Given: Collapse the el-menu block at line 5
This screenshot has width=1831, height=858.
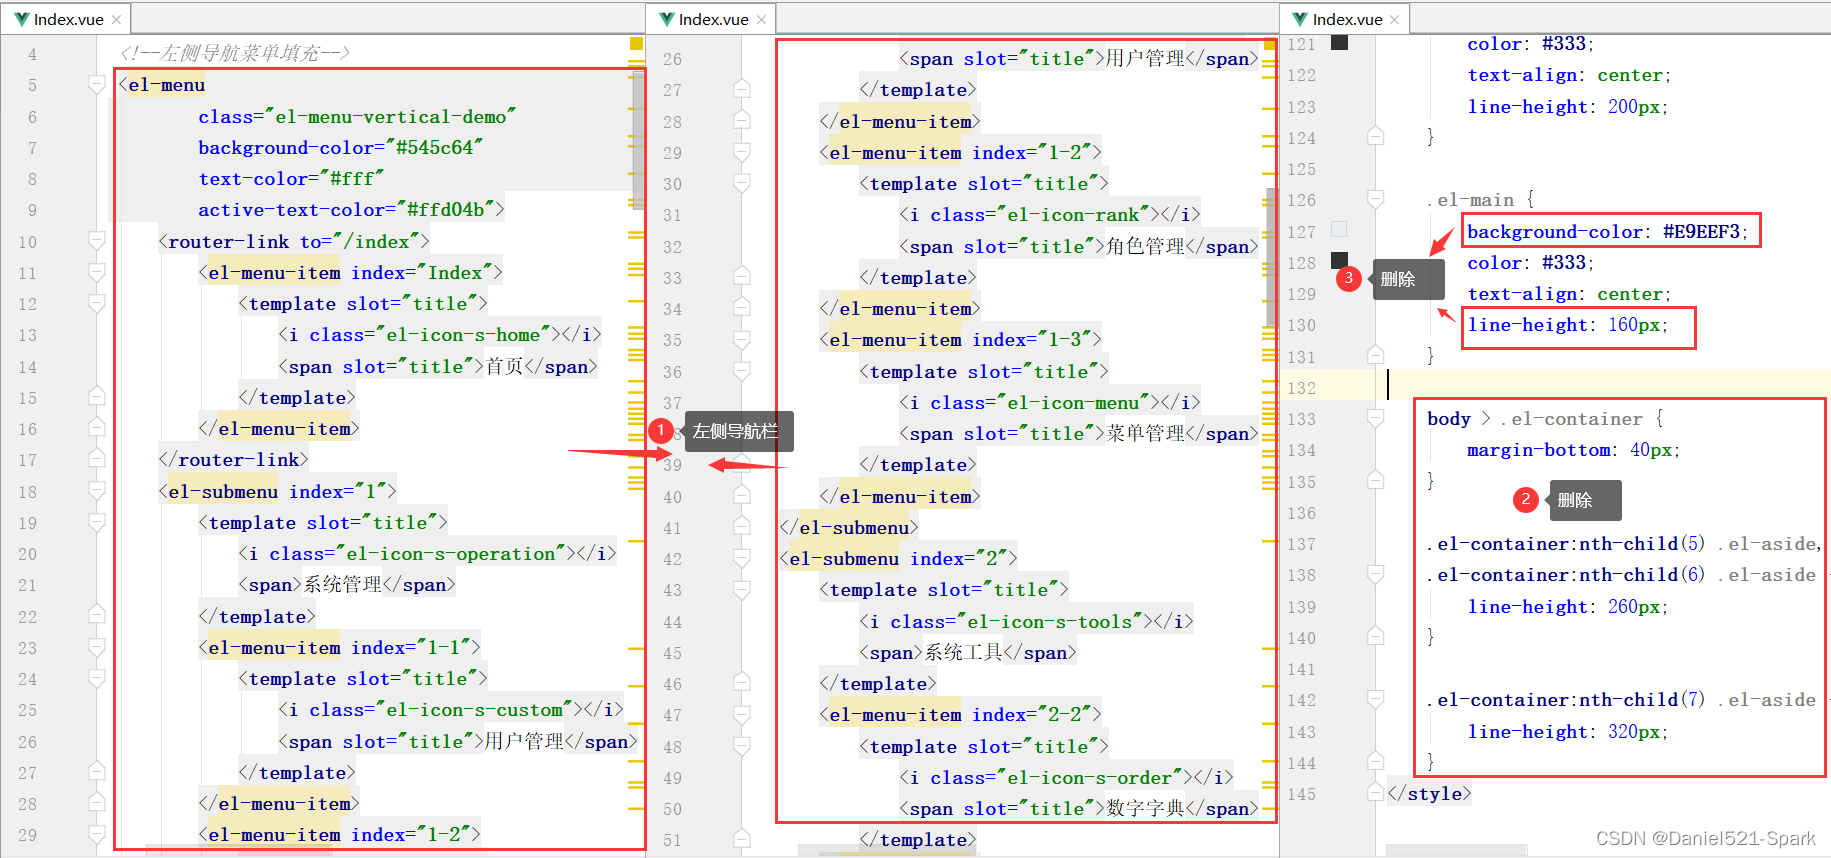Looking at the screenshot, I should [x=97, y=85].
